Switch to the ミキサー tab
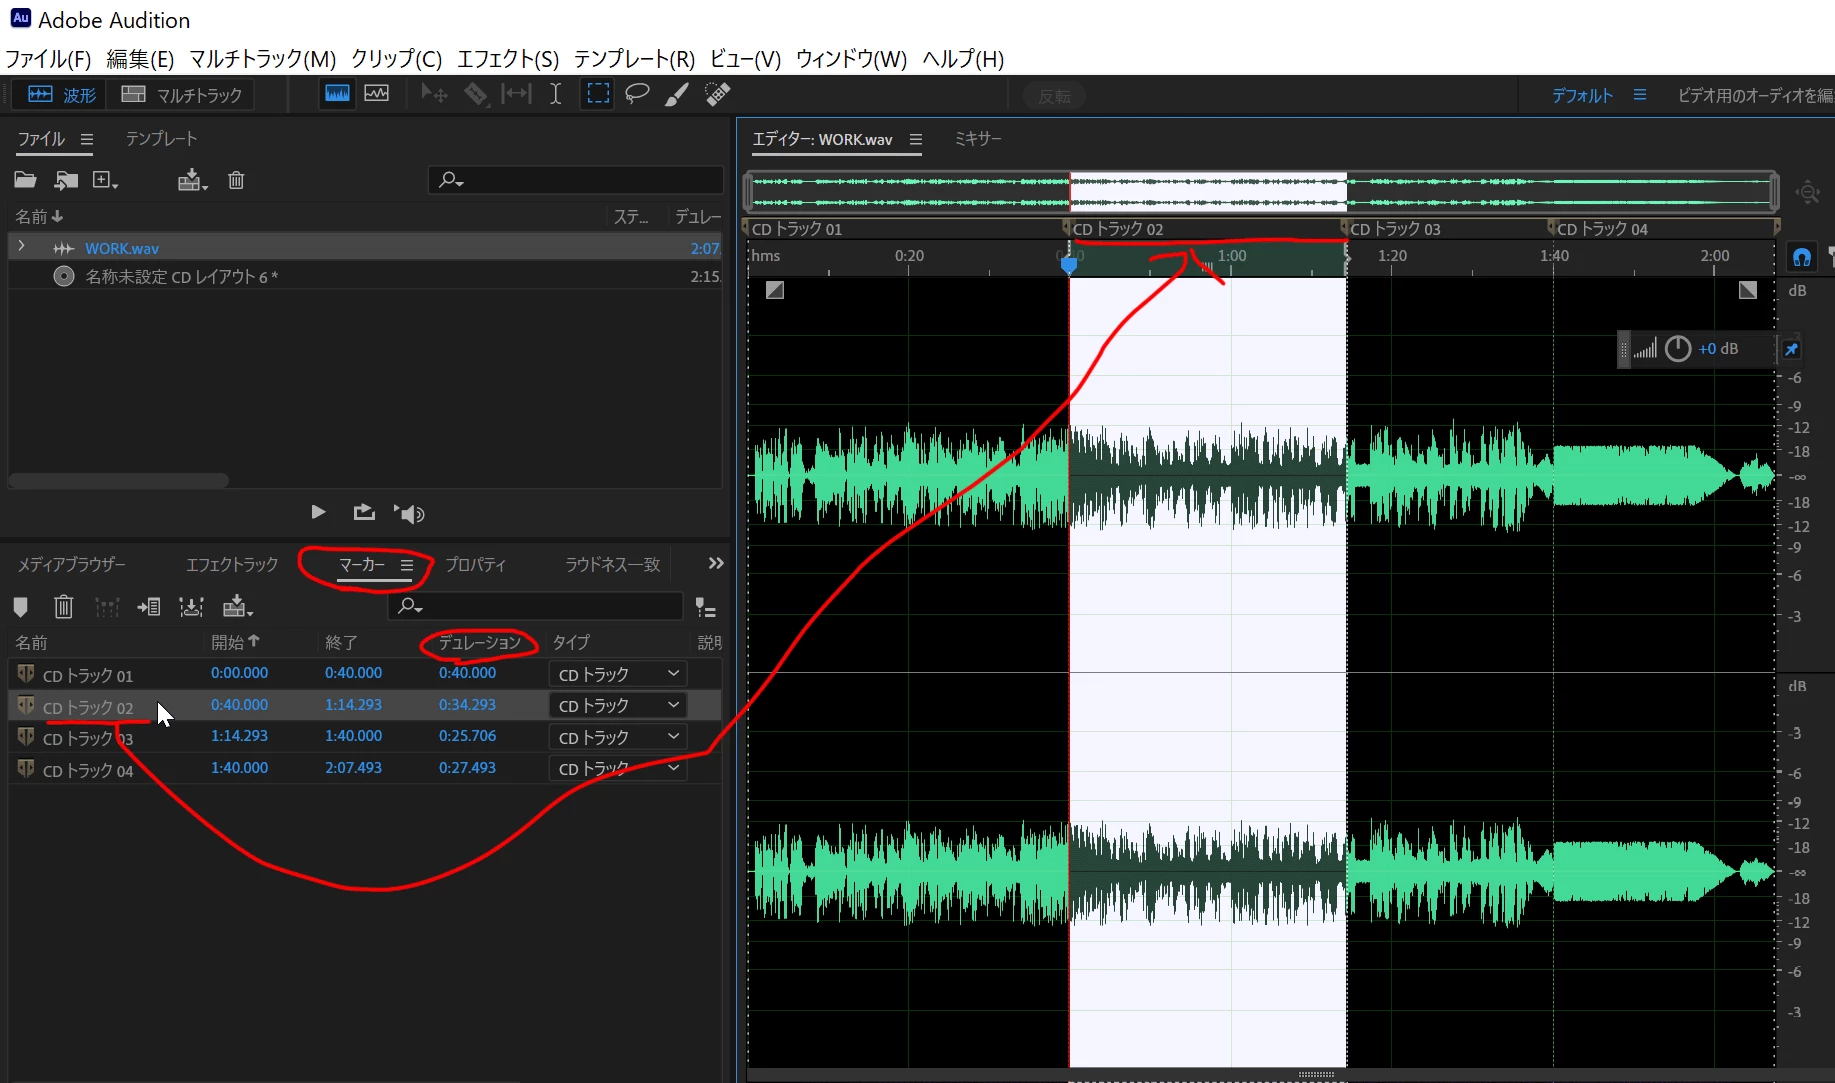 (978, 139)
